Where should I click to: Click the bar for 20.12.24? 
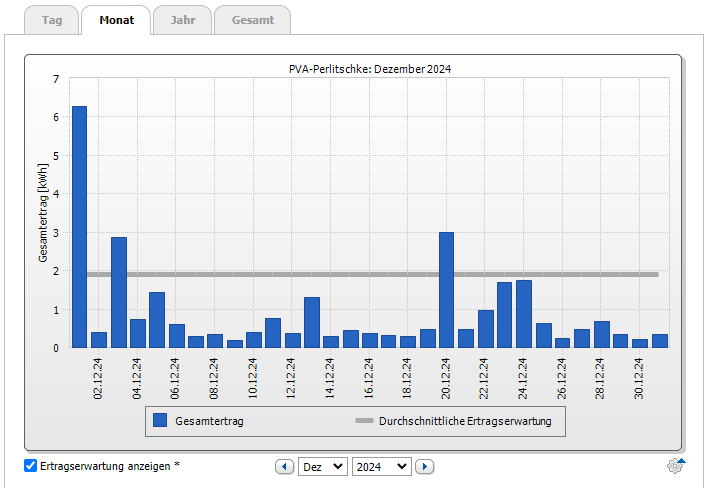click(x=446, y=290)
